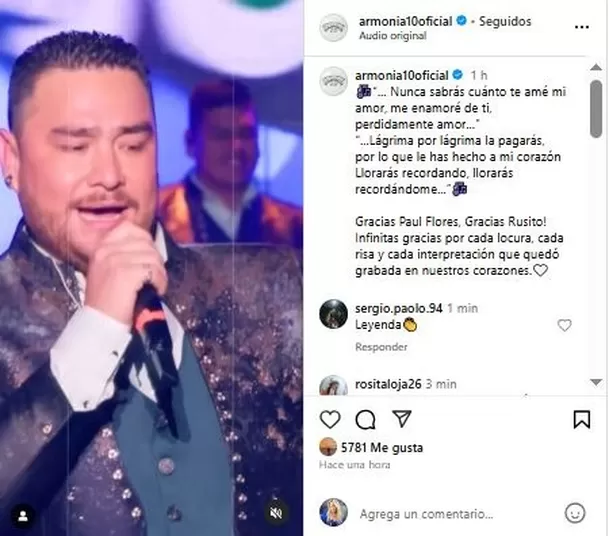This screenshot has height=536, width=609.
Task: Reply to sergio.paolo.94 with Responder
Action: coord(381,347)
